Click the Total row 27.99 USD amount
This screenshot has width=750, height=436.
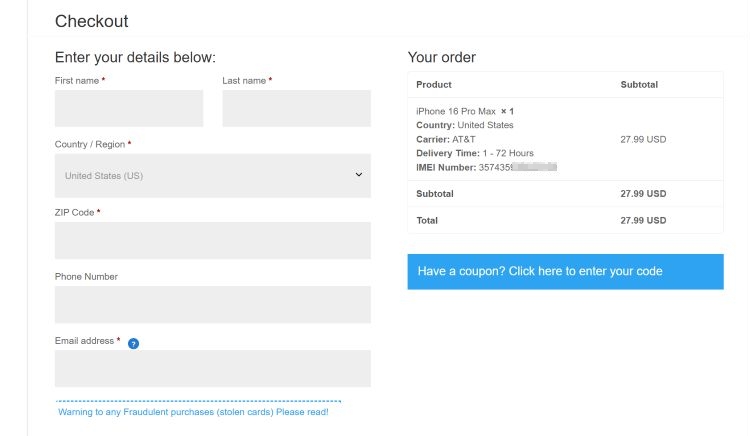point(643,220)
